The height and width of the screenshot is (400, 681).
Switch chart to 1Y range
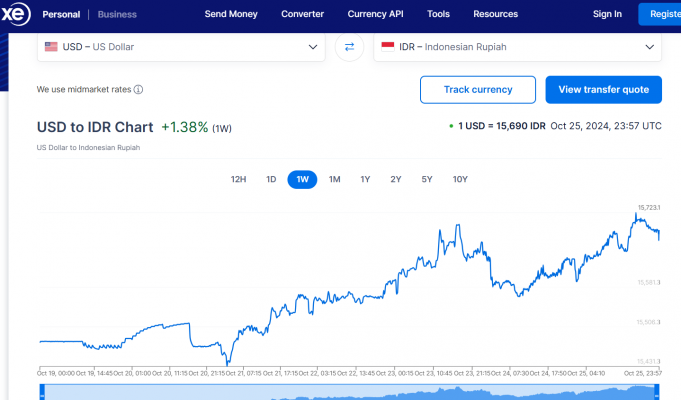coord(365,179)
